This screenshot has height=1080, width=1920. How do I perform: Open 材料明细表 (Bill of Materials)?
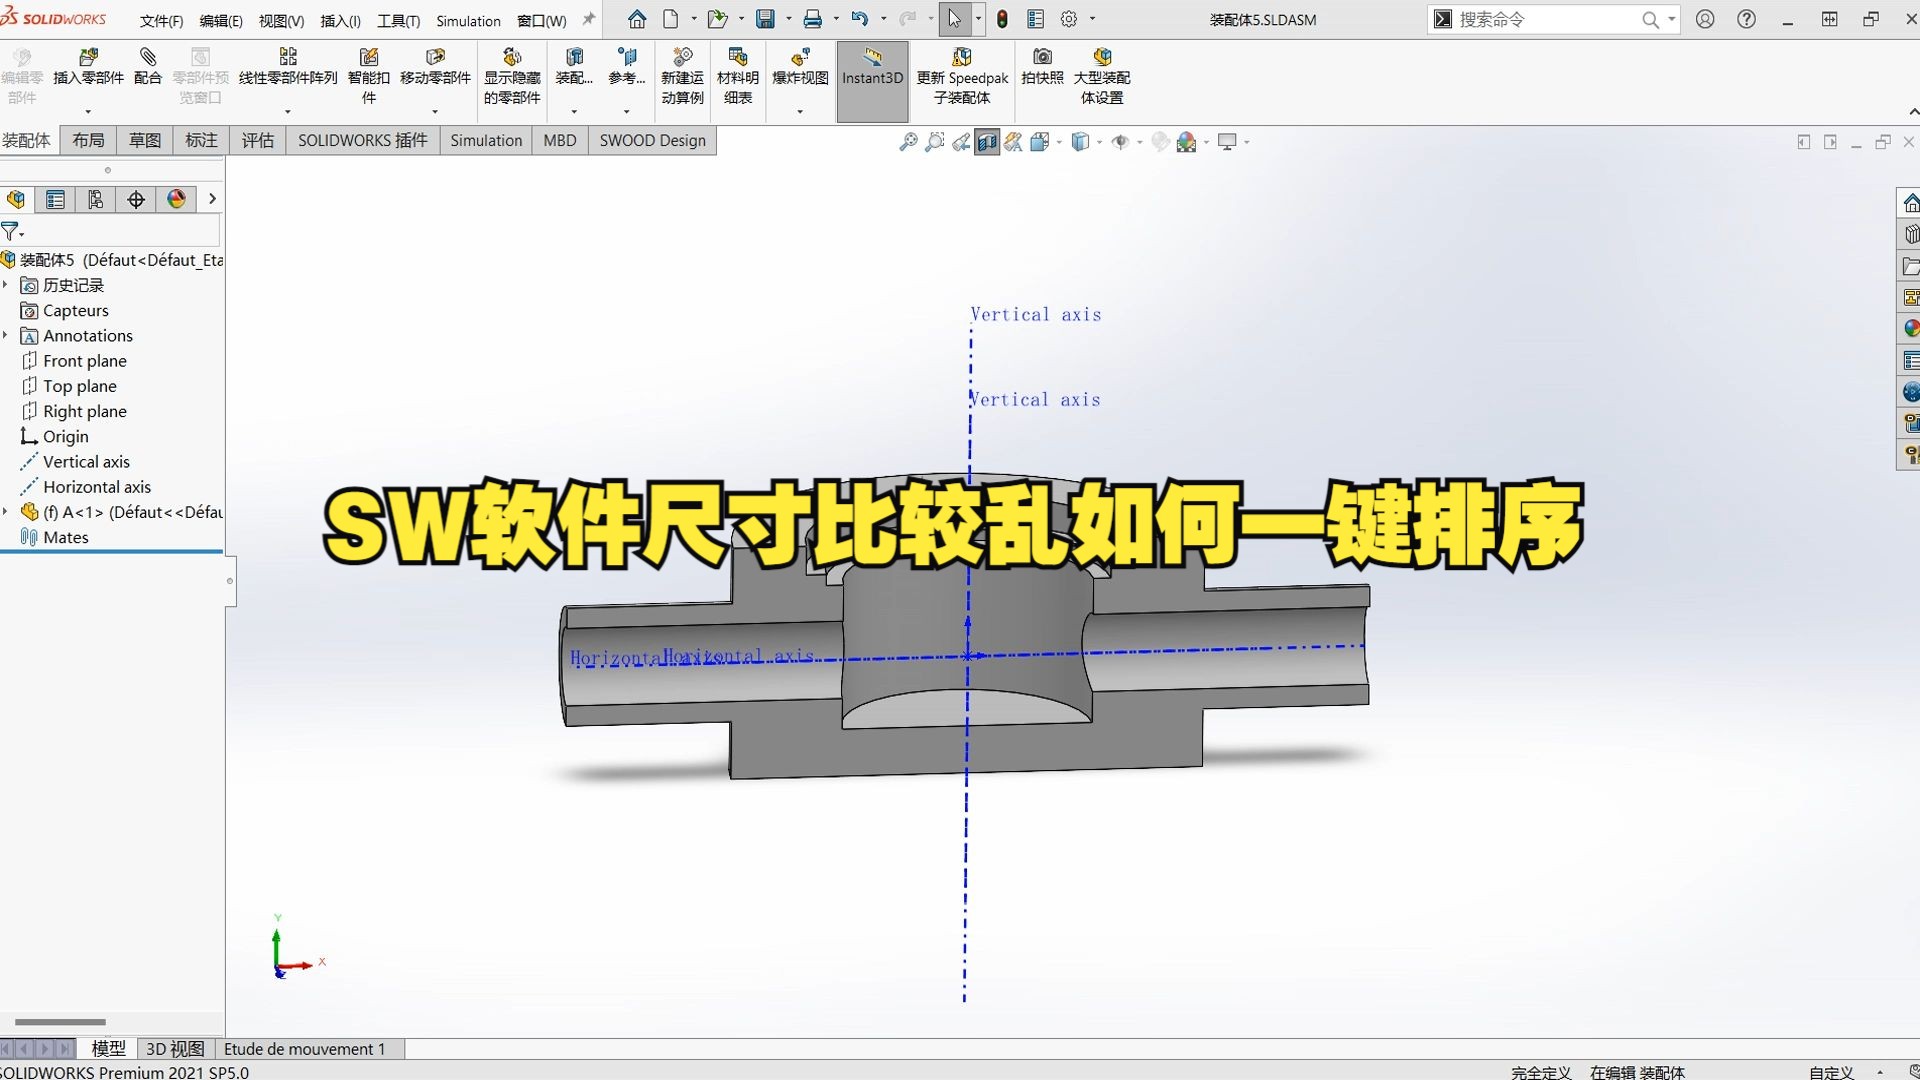(x=737, y=70)
